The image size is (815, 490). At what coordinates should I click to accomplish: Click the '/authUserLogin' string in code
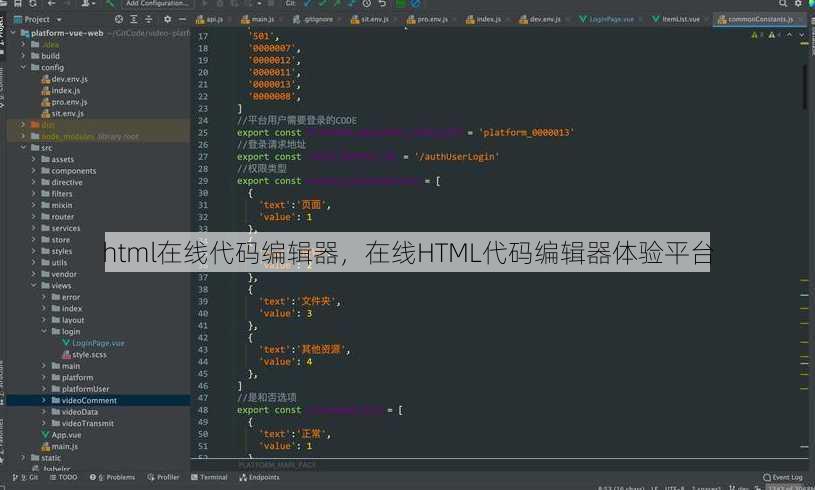(x=457, y=156)
